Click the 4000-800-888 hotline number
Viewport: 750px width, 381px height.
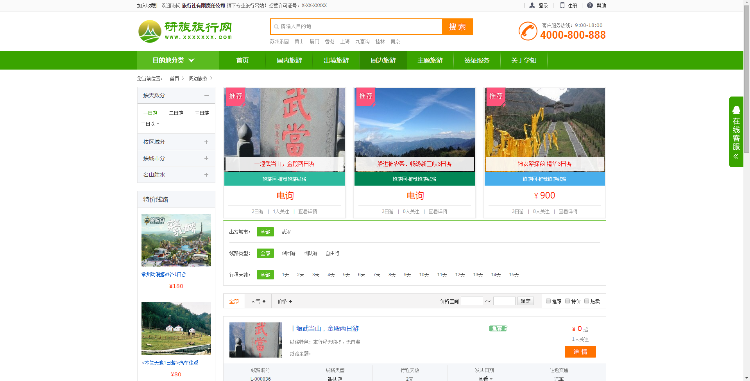tap(573, 35)
